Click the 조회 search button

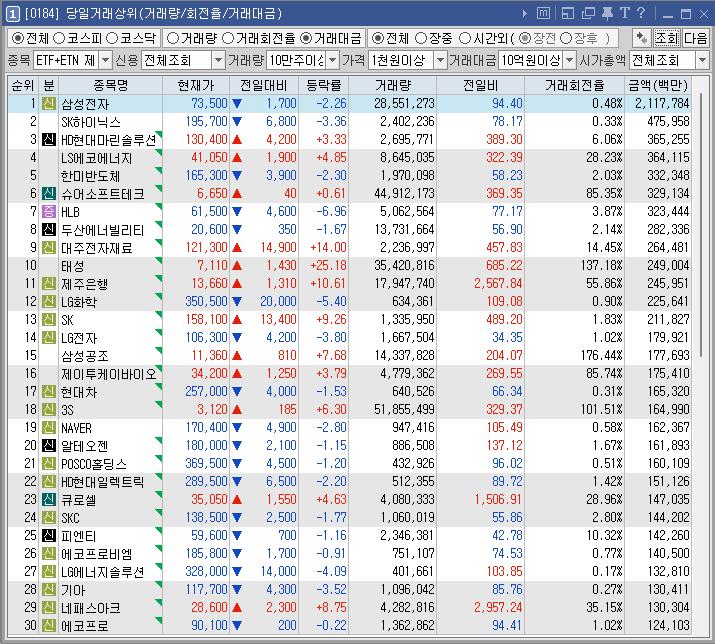(x=667, y=38)
